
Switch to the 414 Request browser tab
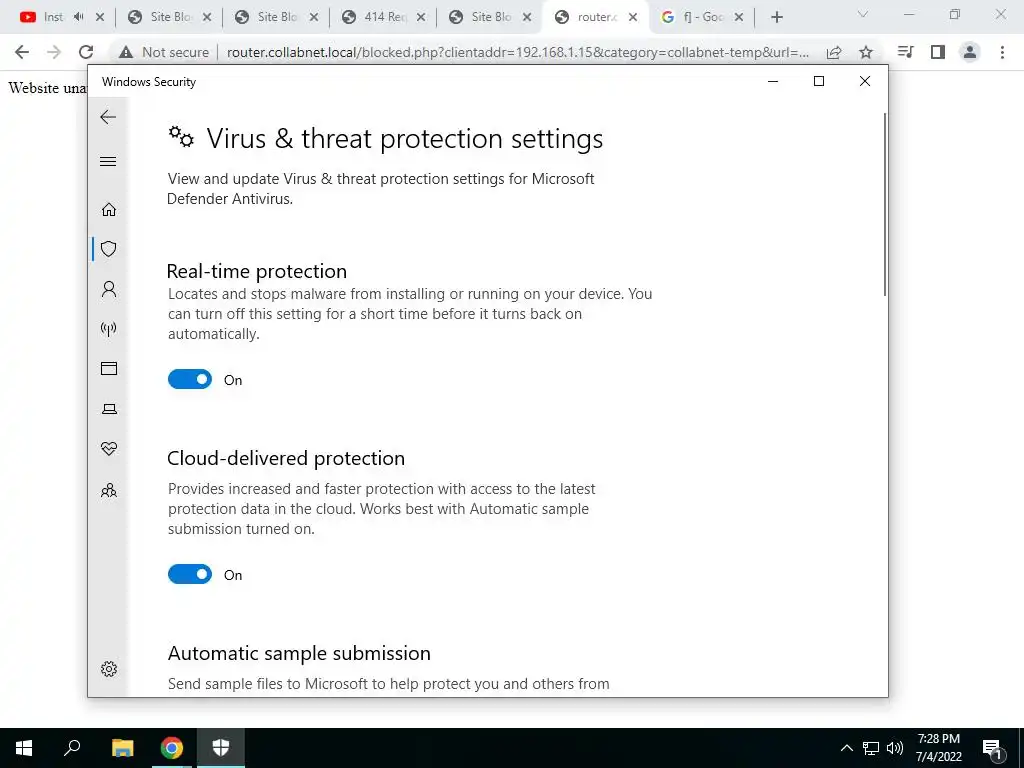click(x=384, y=17)
